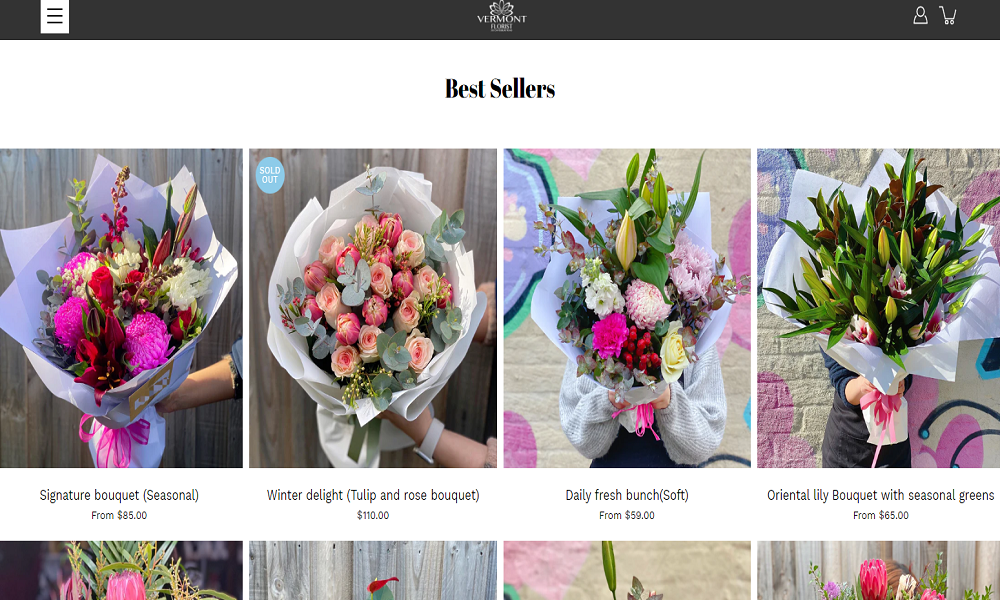This screenshot has height=600, width=1000.
Task: Open the red anthurium product thumbnail in second row
Action: coord(372,571)
